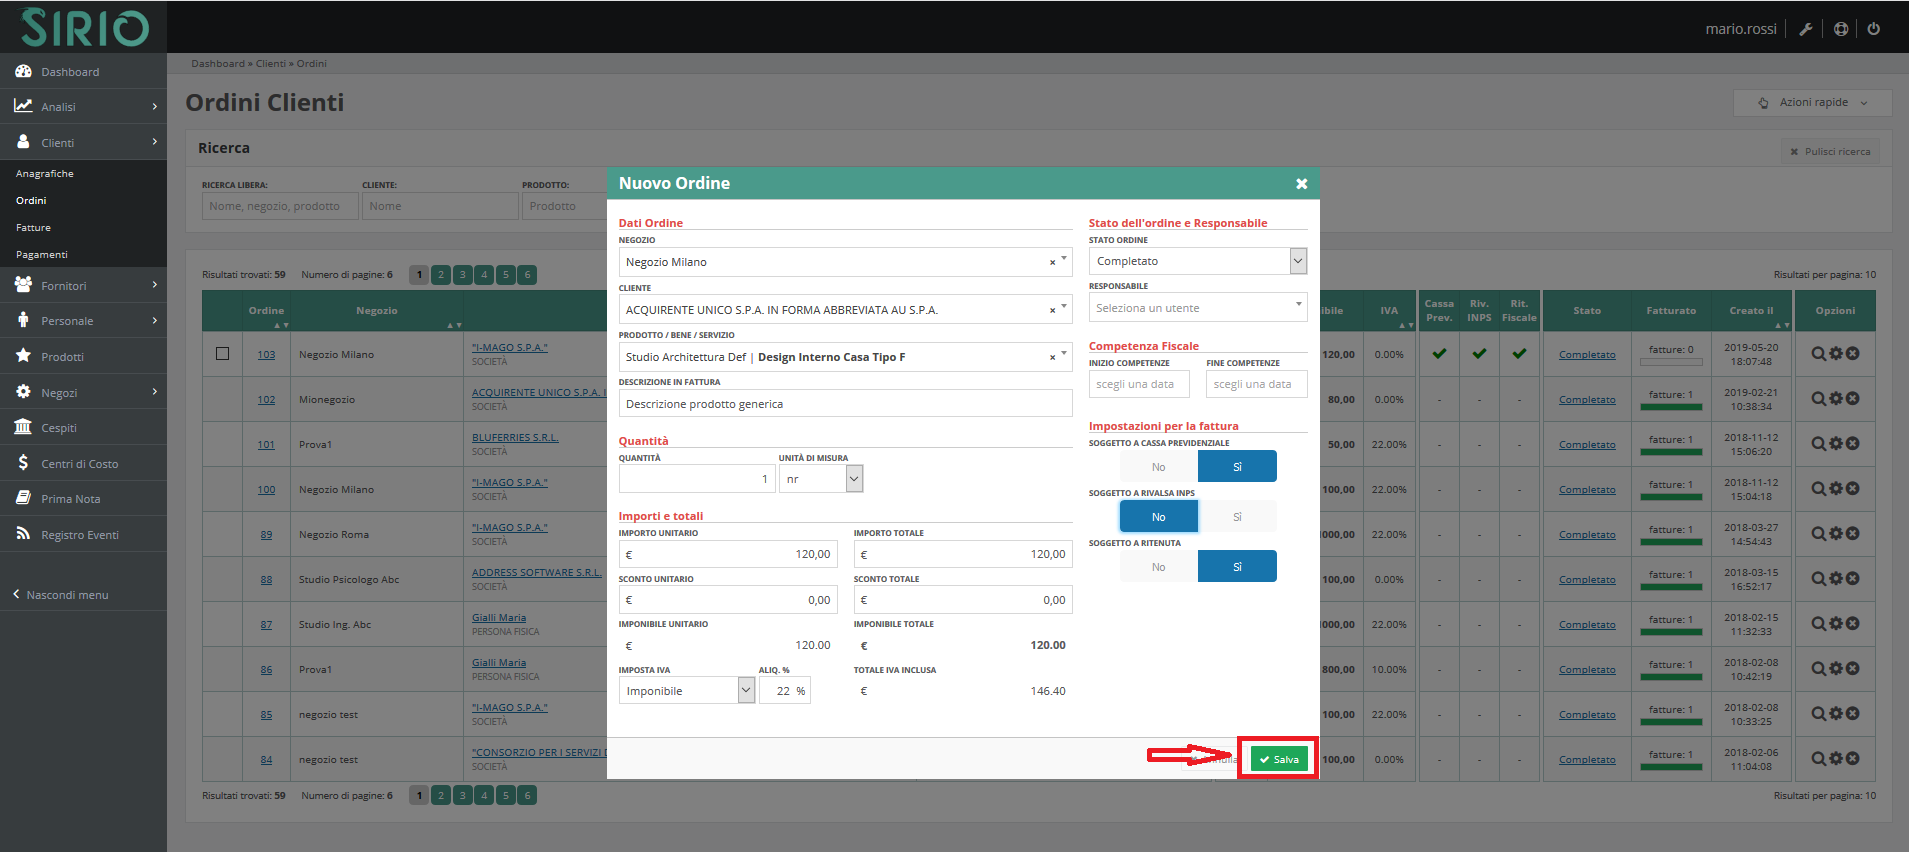Click gear icon in order 102 row

[1835, 399]
